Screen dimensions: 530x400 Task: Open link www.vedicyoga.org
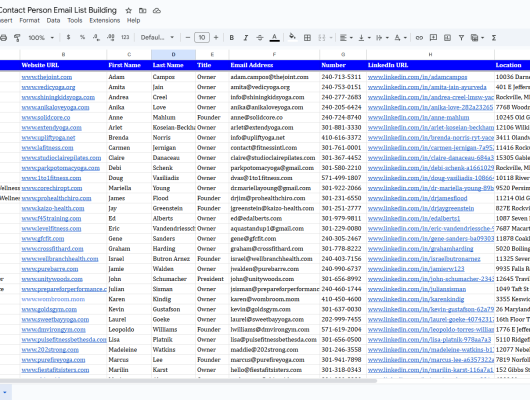(x=48, y=87)
